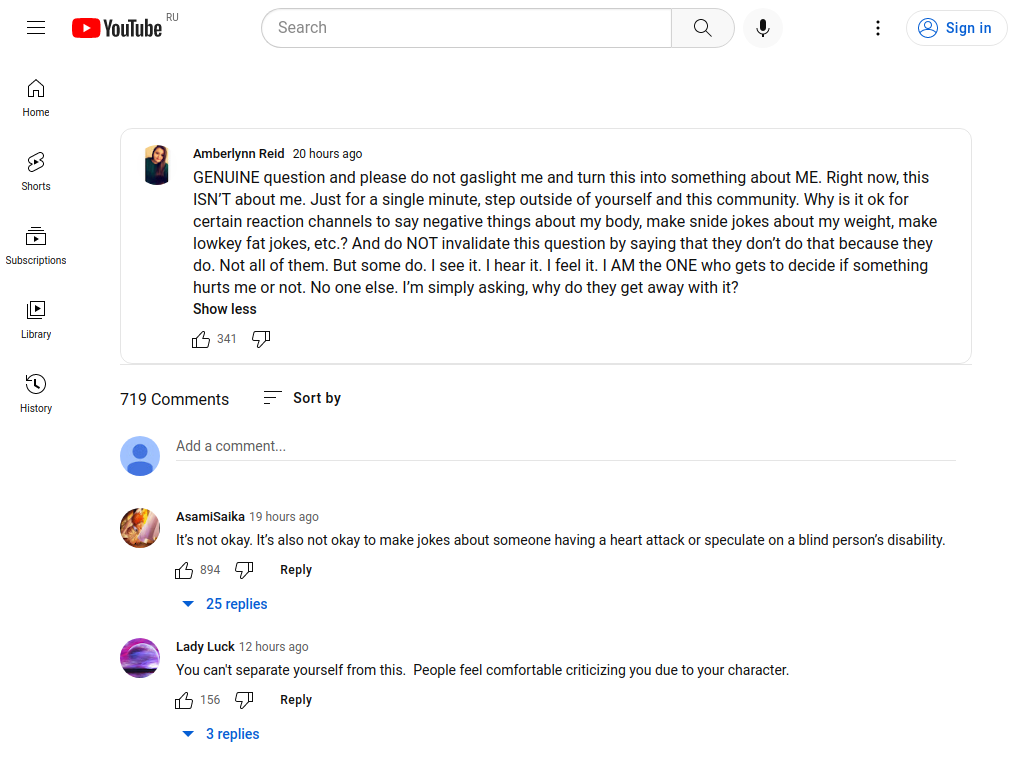Like Amberlynn Reid's post
Screen dimensions: 1024x768
click(x=200, y=339)
